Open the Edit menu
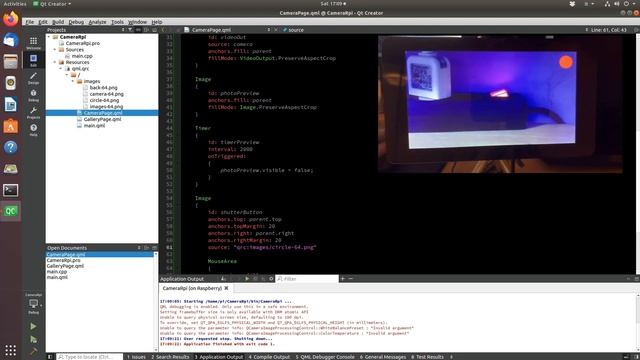The image size is (640, 360). click(43, 22)
